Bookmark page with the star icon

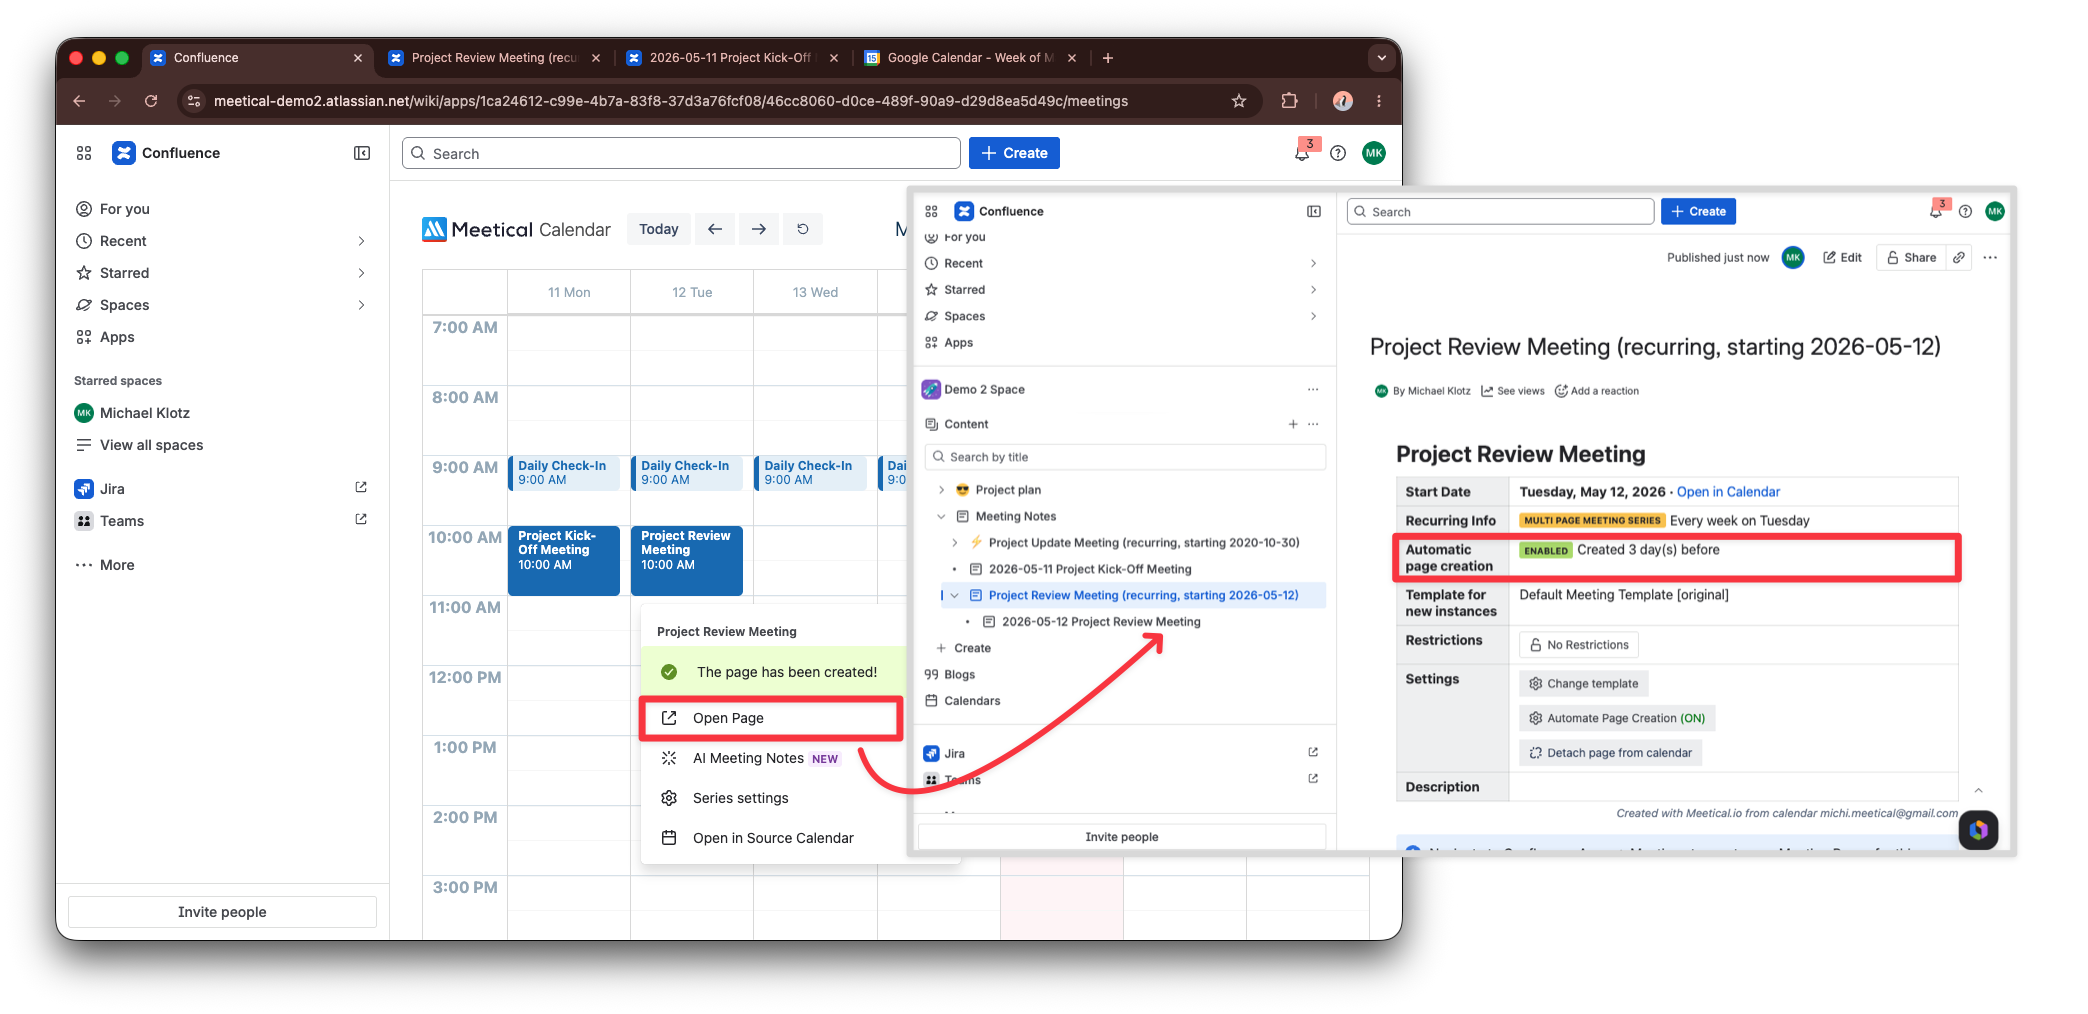1239,101
